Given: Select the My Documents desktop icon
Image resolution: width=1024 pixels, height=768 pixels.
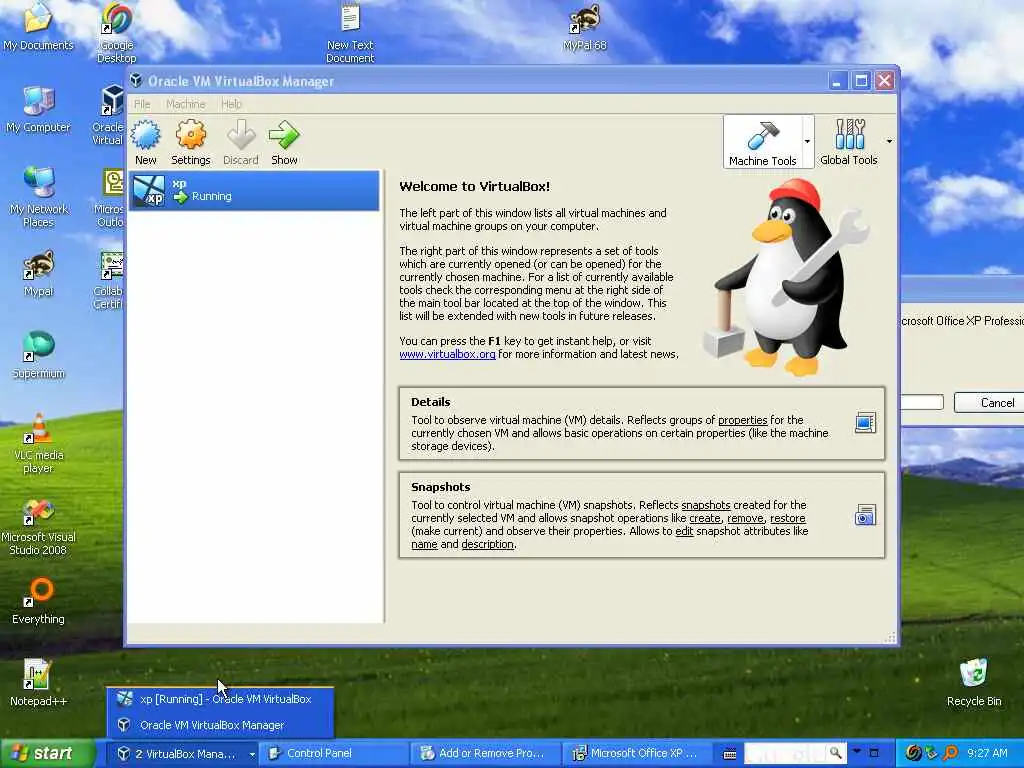Looking at the screenshot, I should pyautogui.click(x=38, y=26).
